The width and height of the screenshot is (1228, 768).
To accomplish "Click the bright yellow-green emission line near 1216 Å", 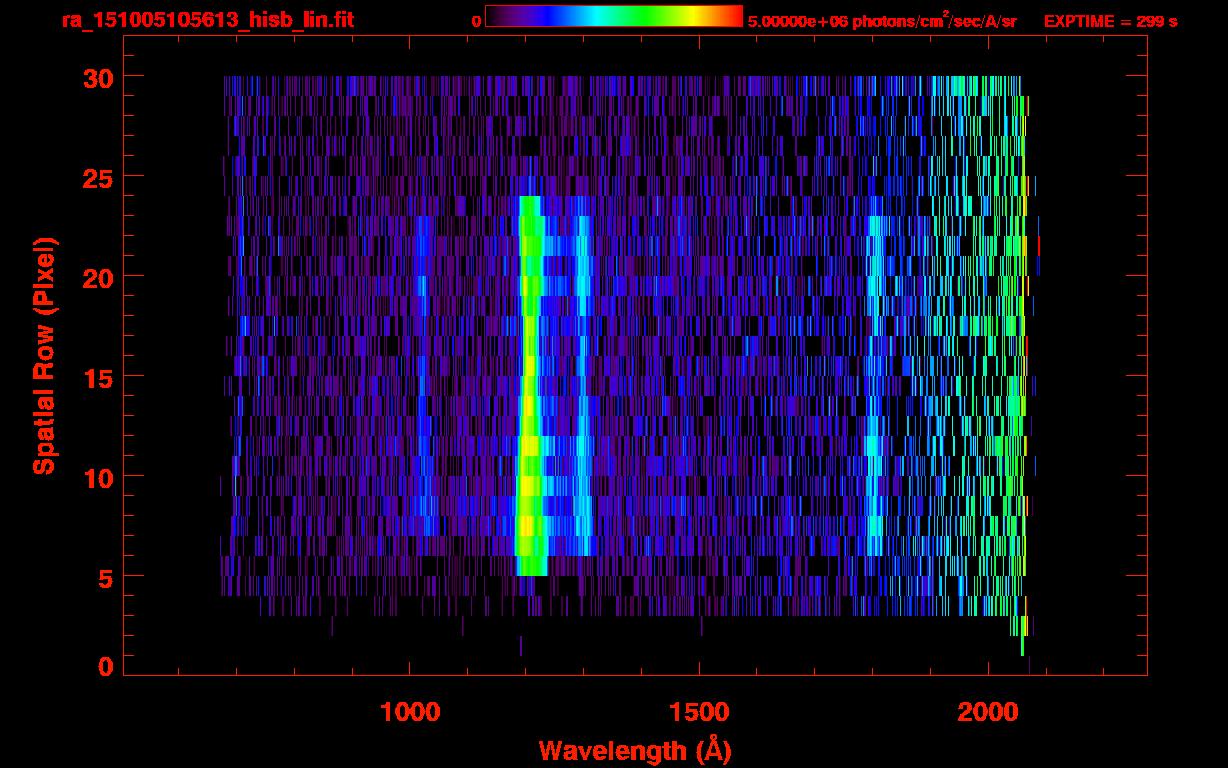I will pos(530,386).
